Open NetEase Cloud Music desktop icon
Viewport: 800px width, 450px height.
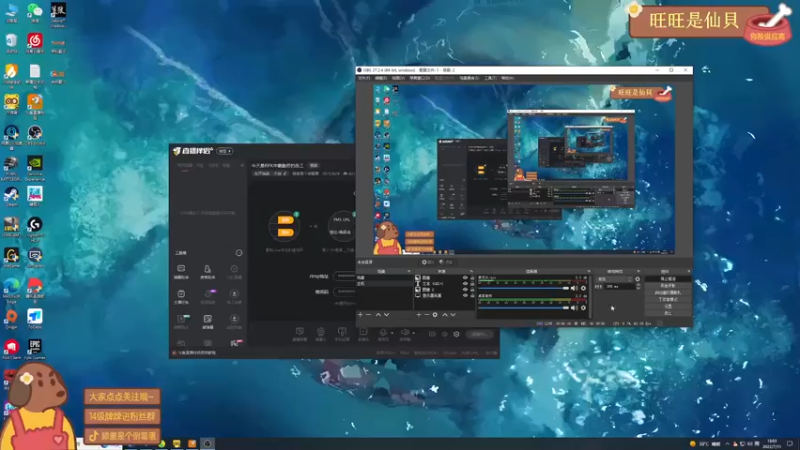pyautogui.click(x=35, y=43)
